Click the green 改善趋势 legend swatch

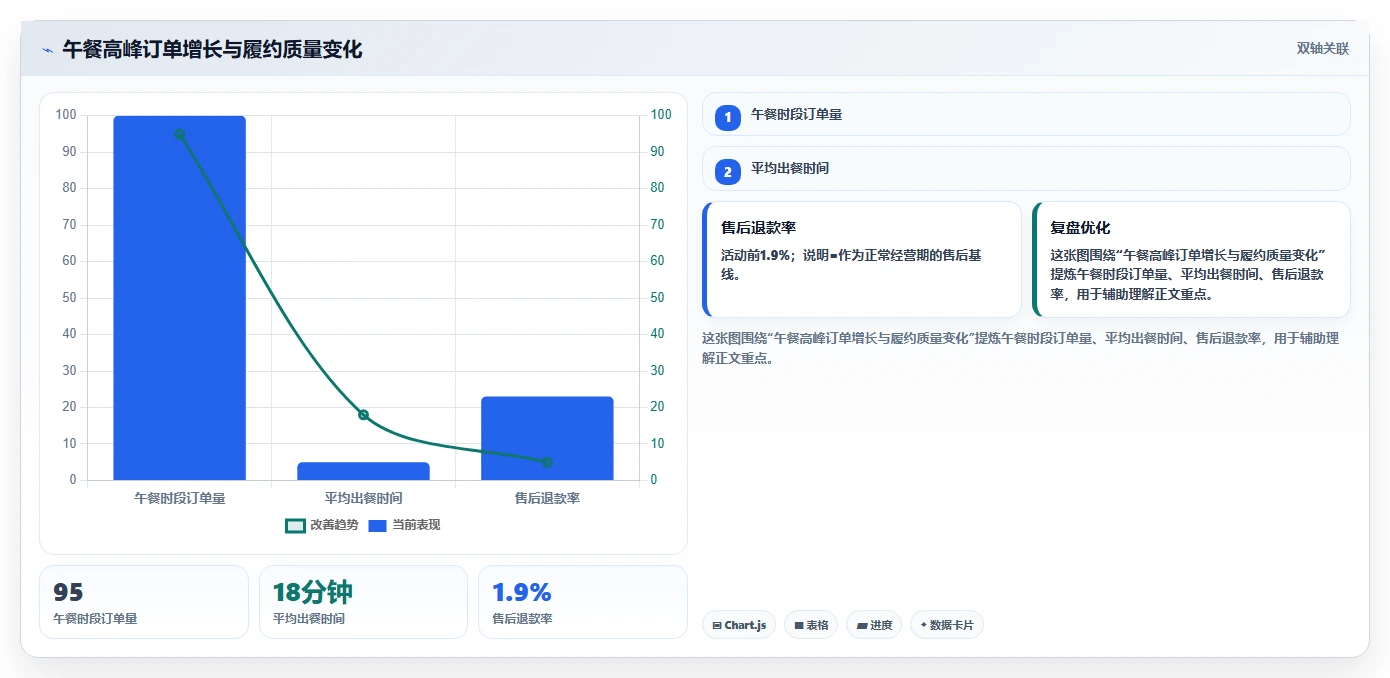pyautogui.click(x=295, y=525)
